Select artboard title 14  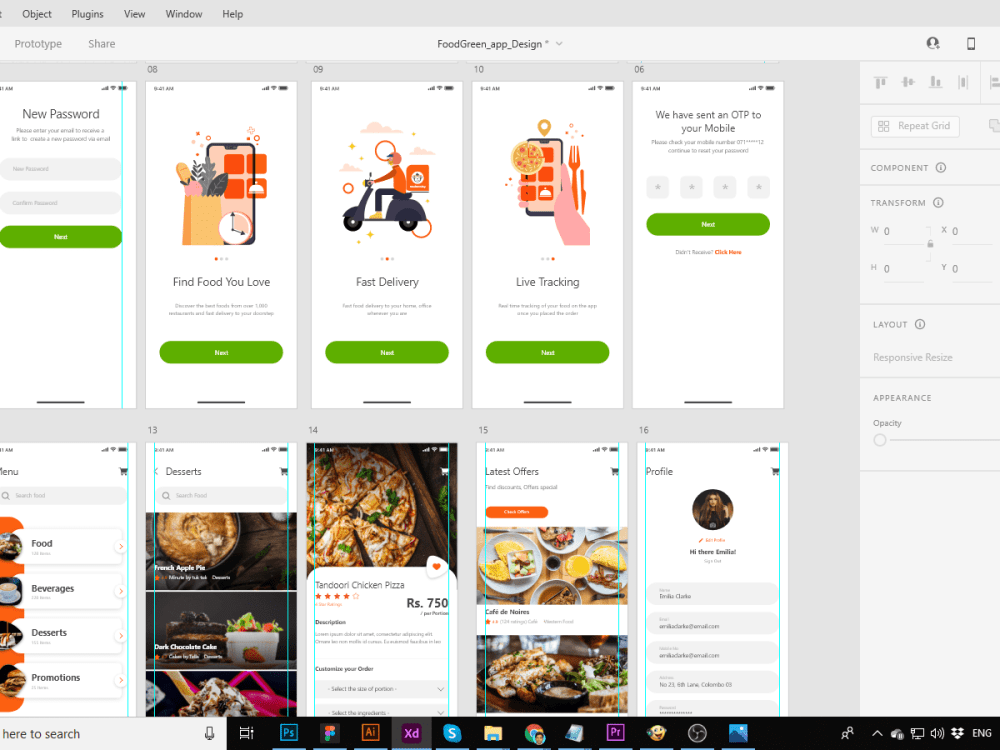(x=313, y=430)
